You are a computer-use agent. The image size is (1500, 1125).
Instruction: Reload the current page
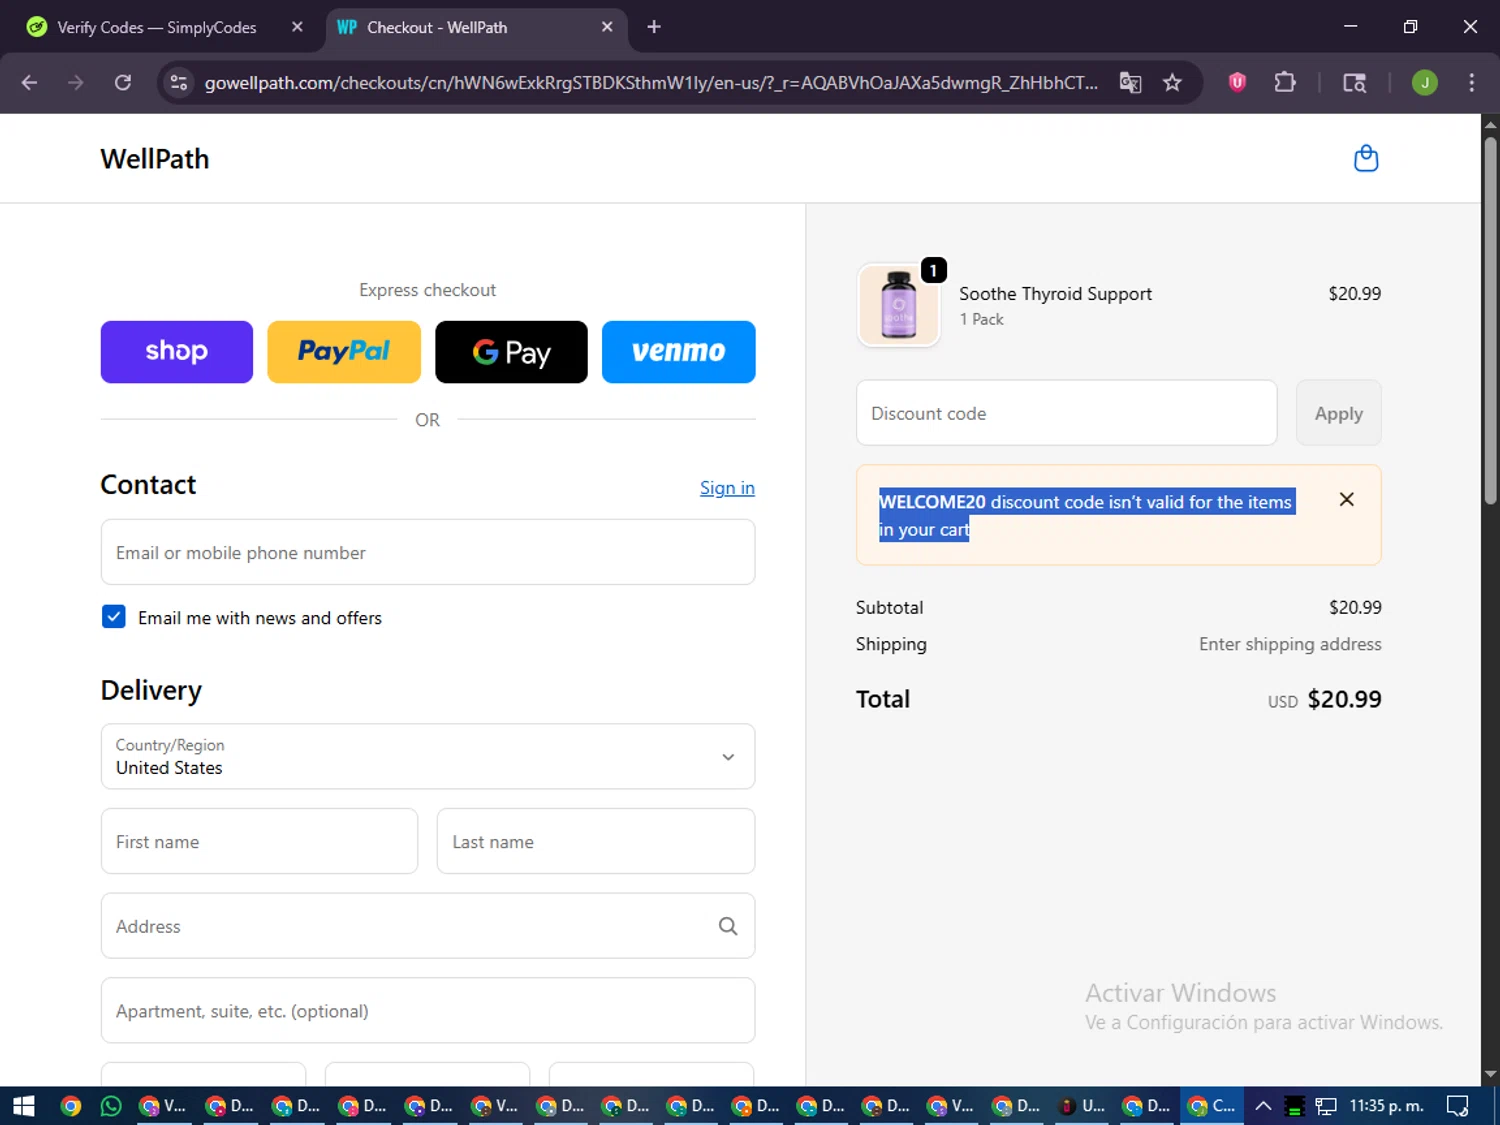pyautogui.click(x=123, y=82)
